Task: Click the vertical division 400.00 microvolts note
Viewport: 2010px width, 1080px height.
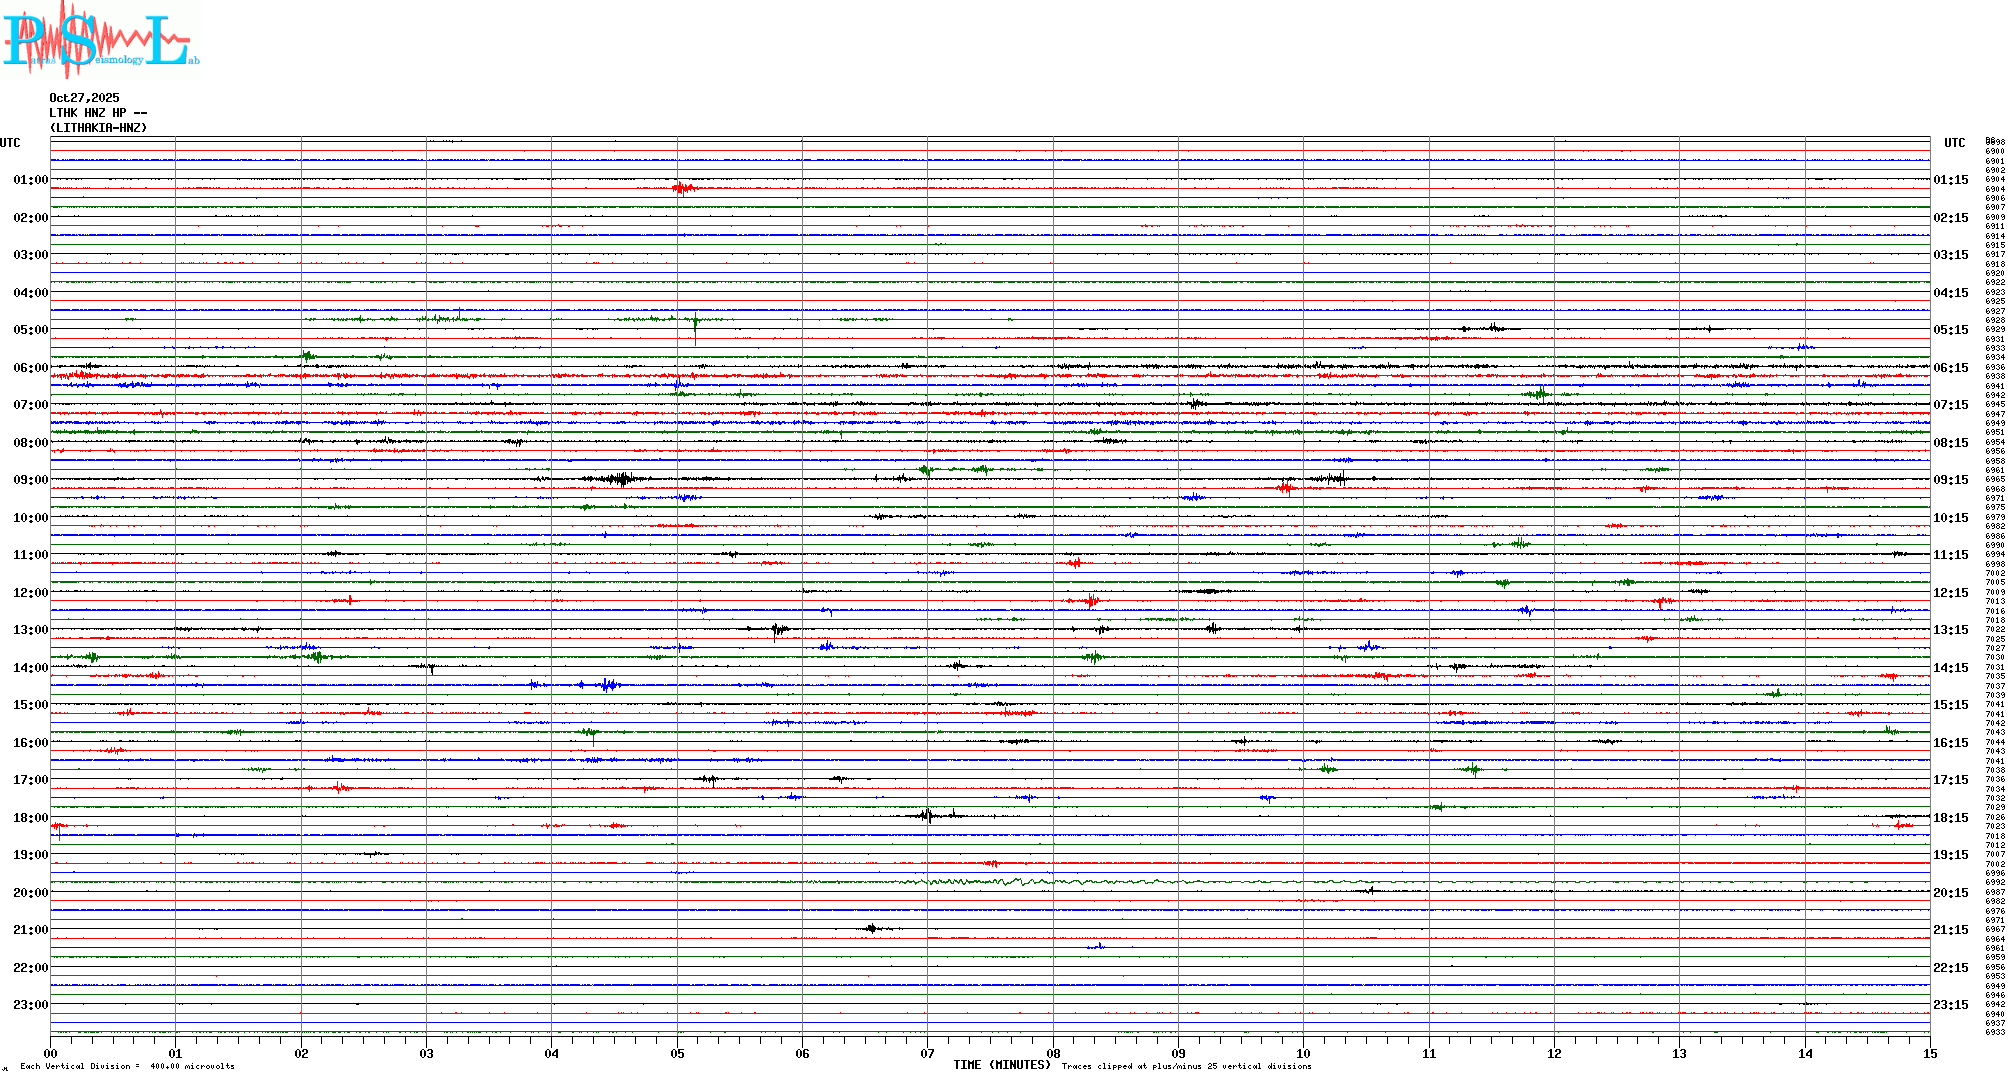Action: [x=127, y=1066]
